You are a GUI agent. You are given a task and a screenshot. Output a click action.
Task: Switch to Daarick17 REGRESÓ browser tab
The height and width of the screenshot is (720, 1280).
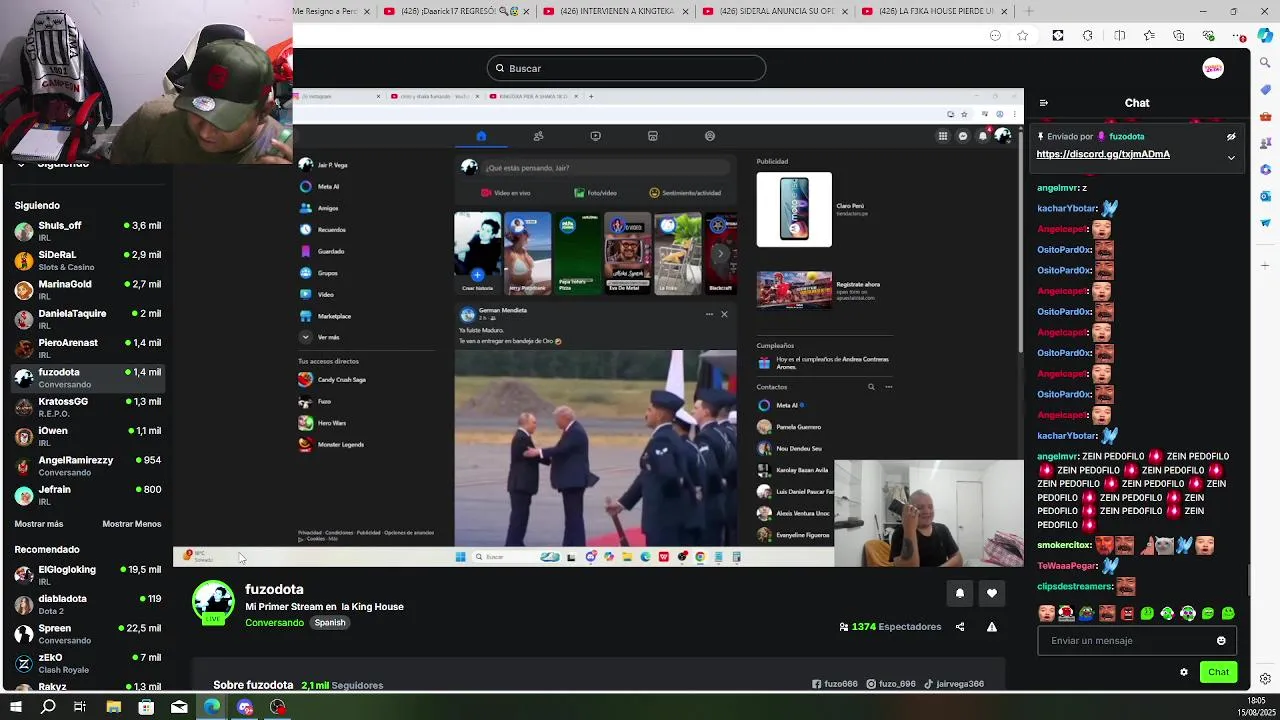coord(456,11)
